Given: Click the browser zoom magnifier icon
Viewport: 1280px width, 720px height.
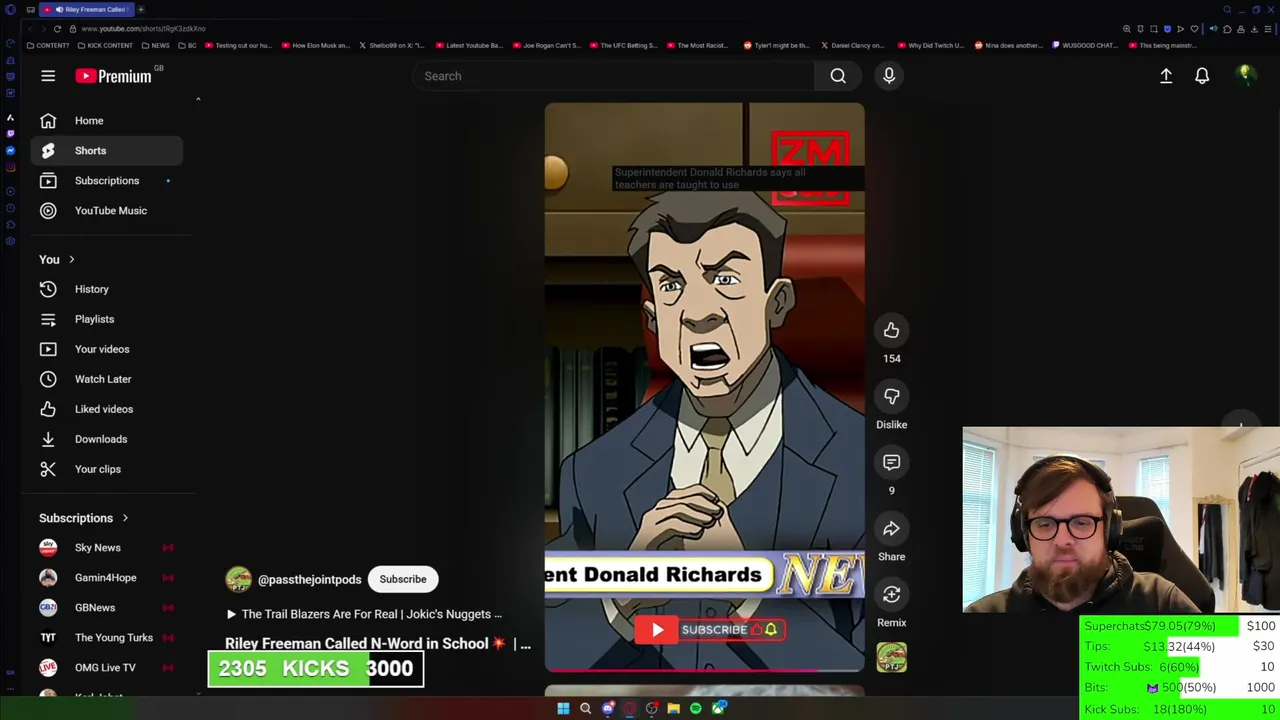Looking at the screenshot, I should [1127, 29].
